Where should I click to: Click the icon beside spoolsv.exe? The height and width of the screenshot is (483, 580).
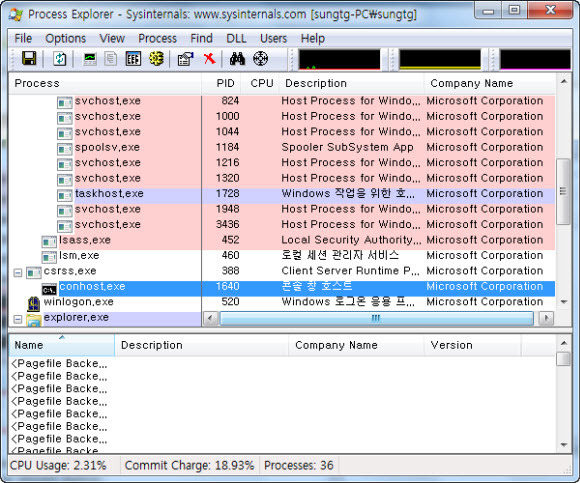point(65,149)
